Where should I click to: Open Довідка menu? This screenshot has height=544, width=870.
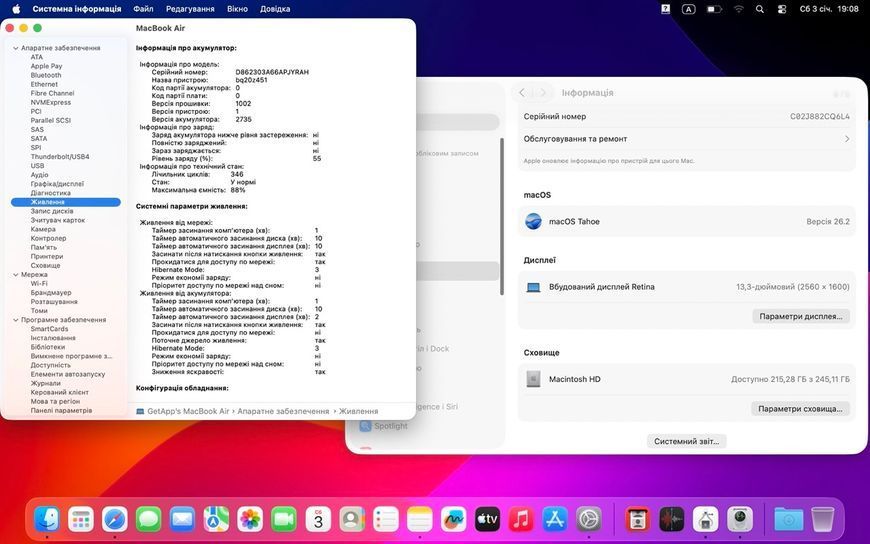[275, 9]
